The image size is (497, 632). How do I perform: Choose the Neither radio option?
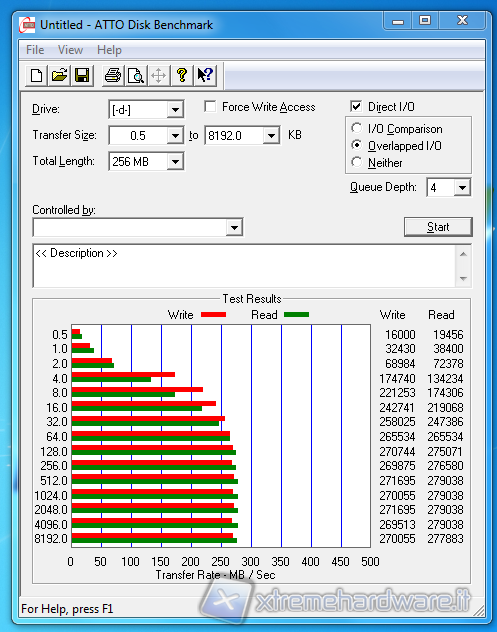[x=356, y=162]
